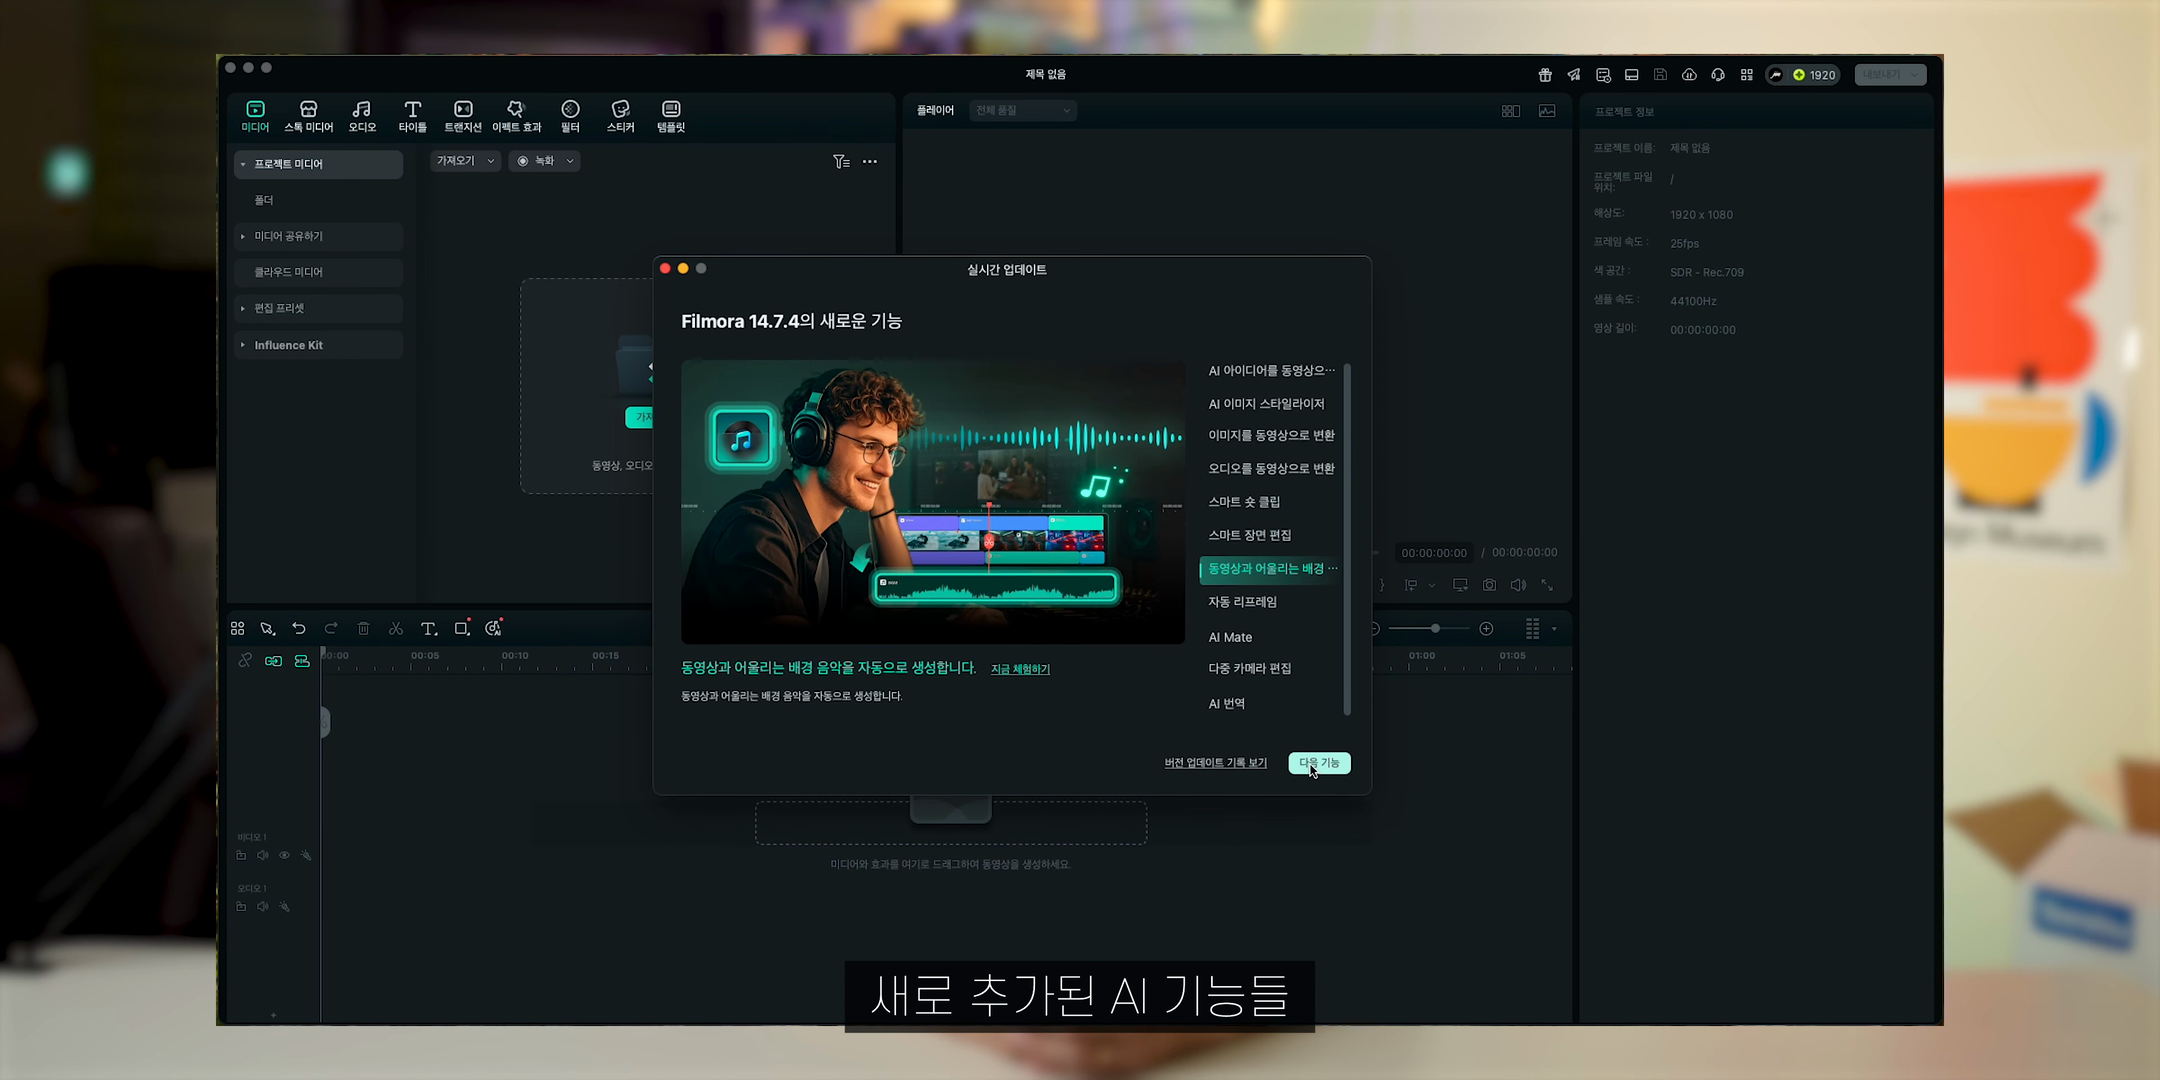Select 스마트 숏 클립 in feature list
The image size is (2160, 1080).
point(1244,502)
